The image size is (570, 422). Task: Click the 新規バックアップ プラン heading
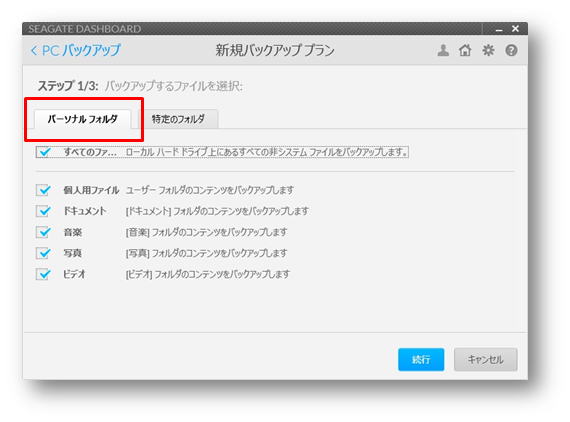click(275, 50)
